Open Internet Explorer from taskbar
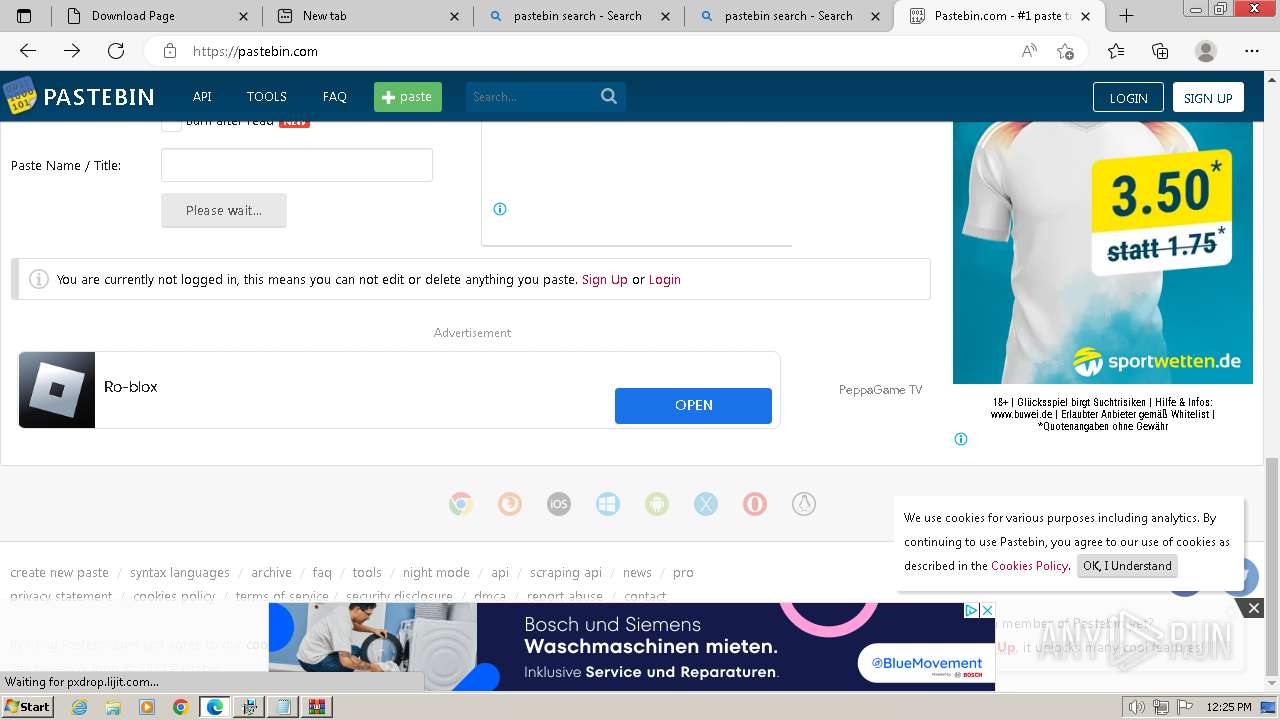The height and width of the screenshot is (720, 1280). pos(80,707)
